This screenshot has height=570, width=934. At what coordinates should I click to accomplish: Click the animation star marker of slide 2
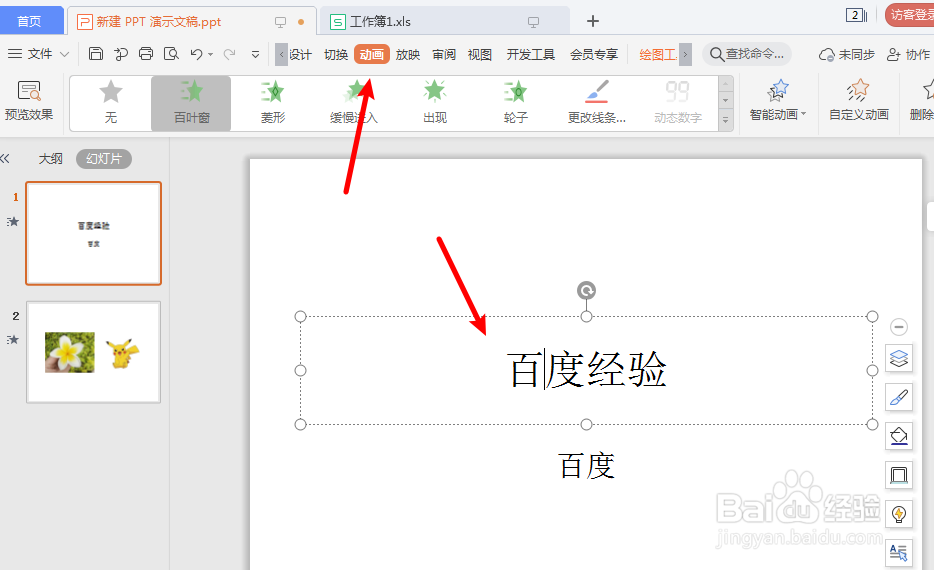pos(13,339)
